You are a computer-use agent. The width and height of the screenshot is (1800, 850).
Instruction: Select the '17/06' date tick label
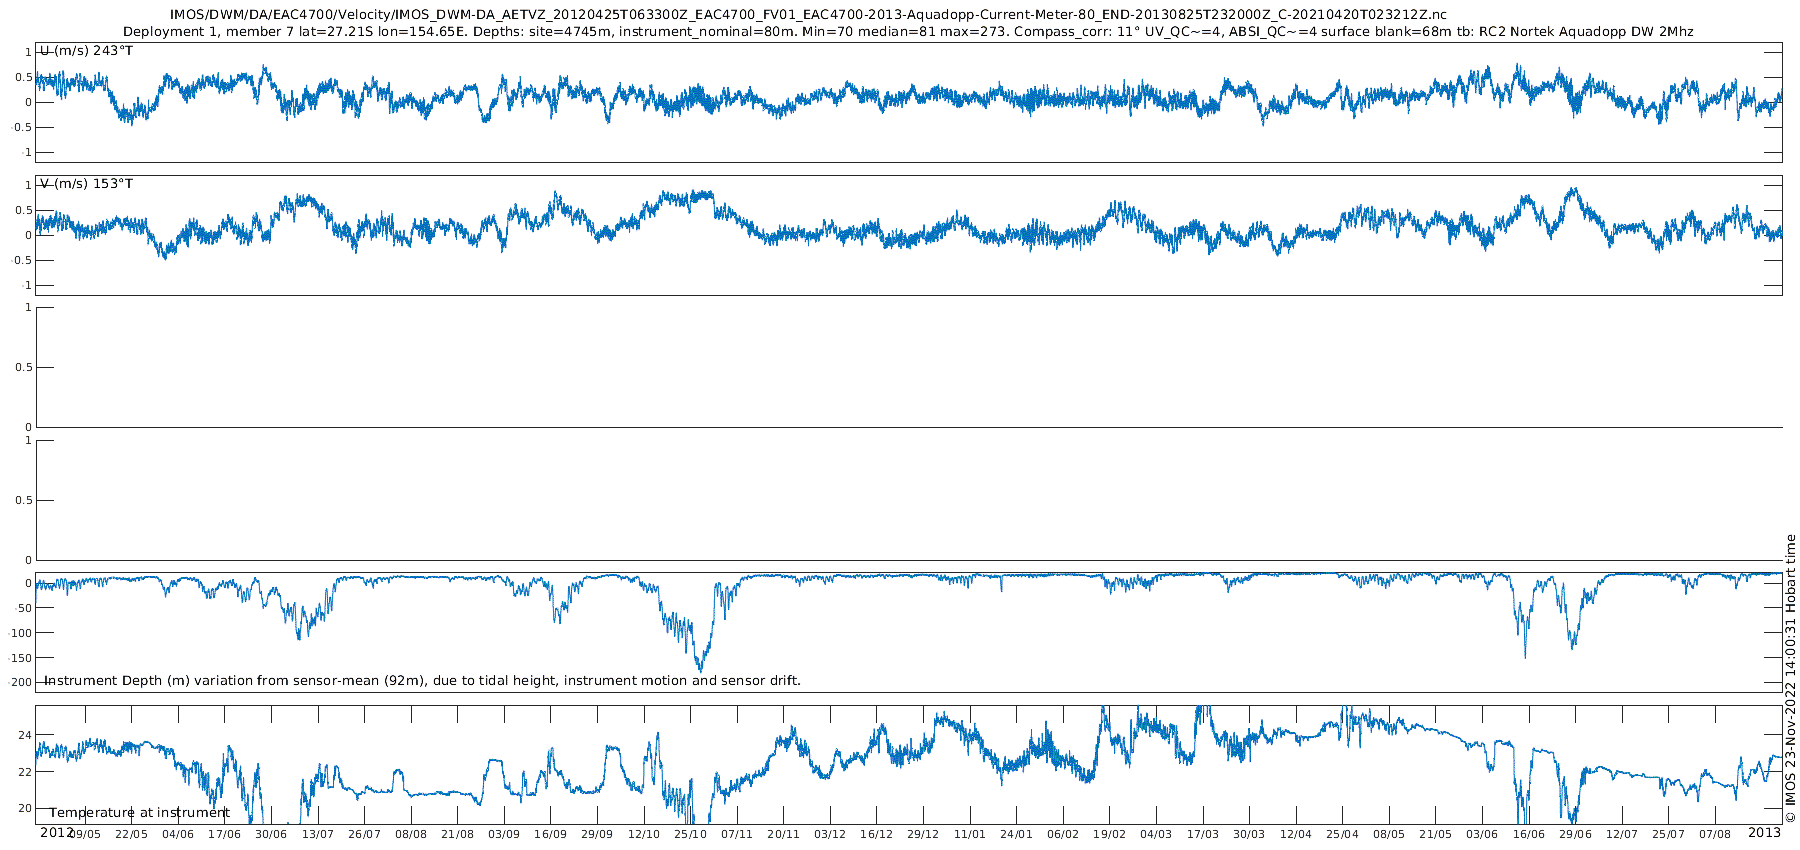tap(224, 834)
